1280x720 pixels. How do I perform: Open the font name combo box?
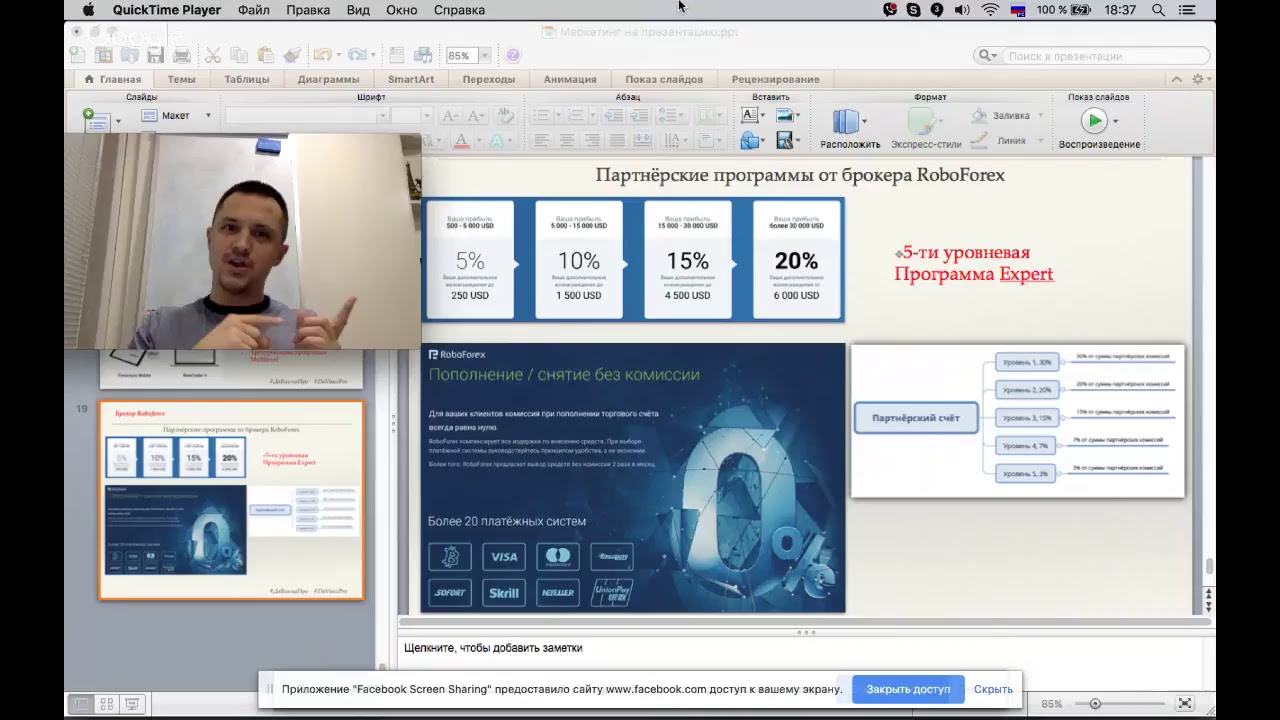coord(305,116)
